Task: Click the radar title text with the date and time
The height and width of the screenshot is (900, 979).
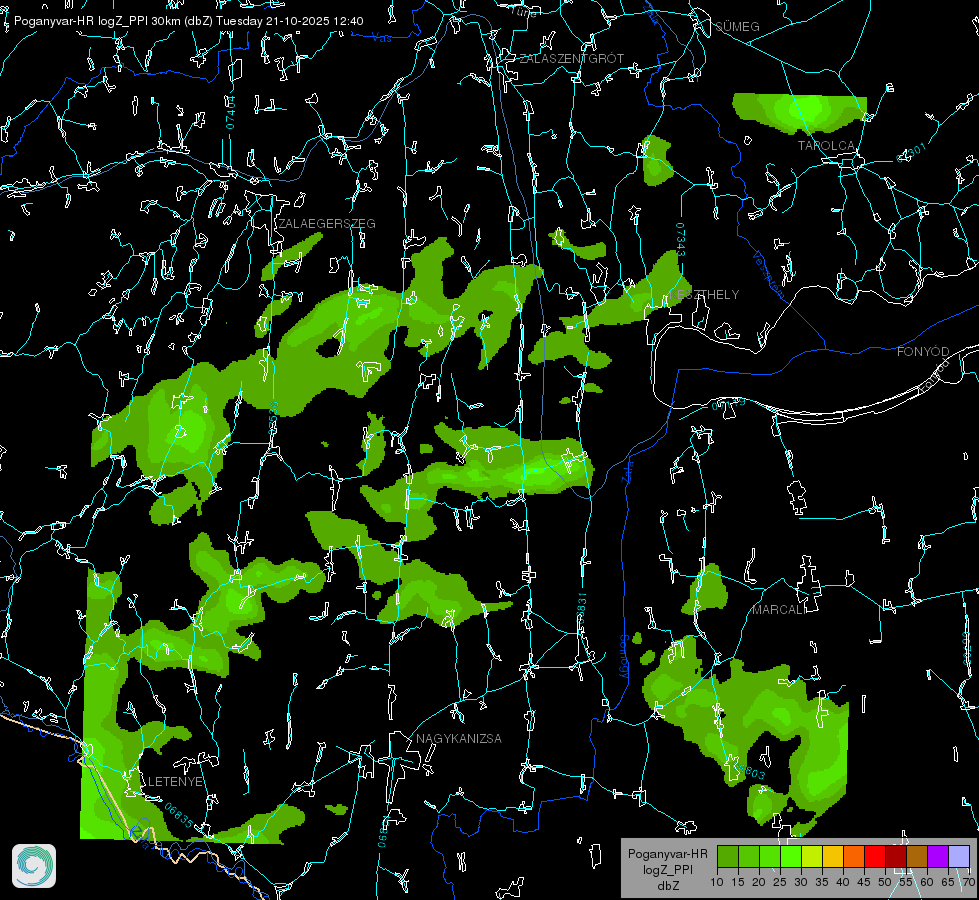Action: point(189,21)
